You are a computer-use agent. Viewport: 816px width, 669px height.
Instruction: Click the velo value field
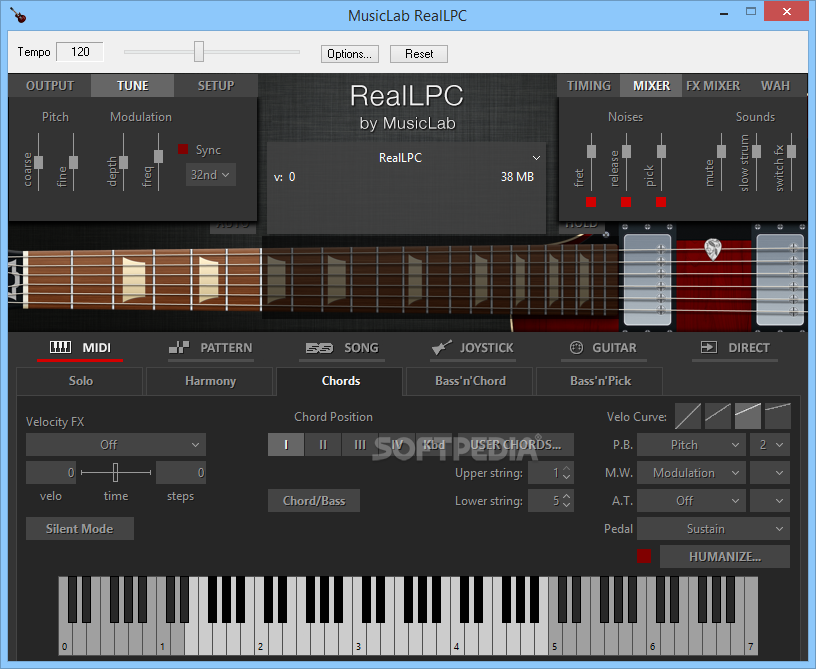[51, 473]
